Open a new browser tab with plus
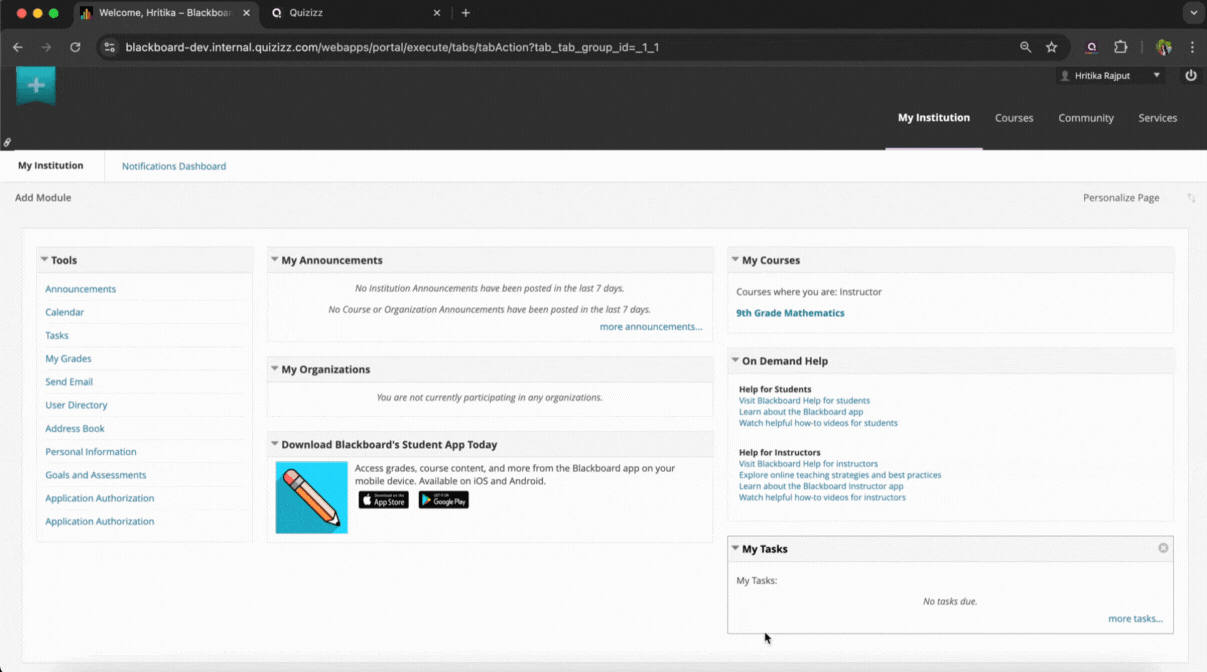 (x=465, y=13)
